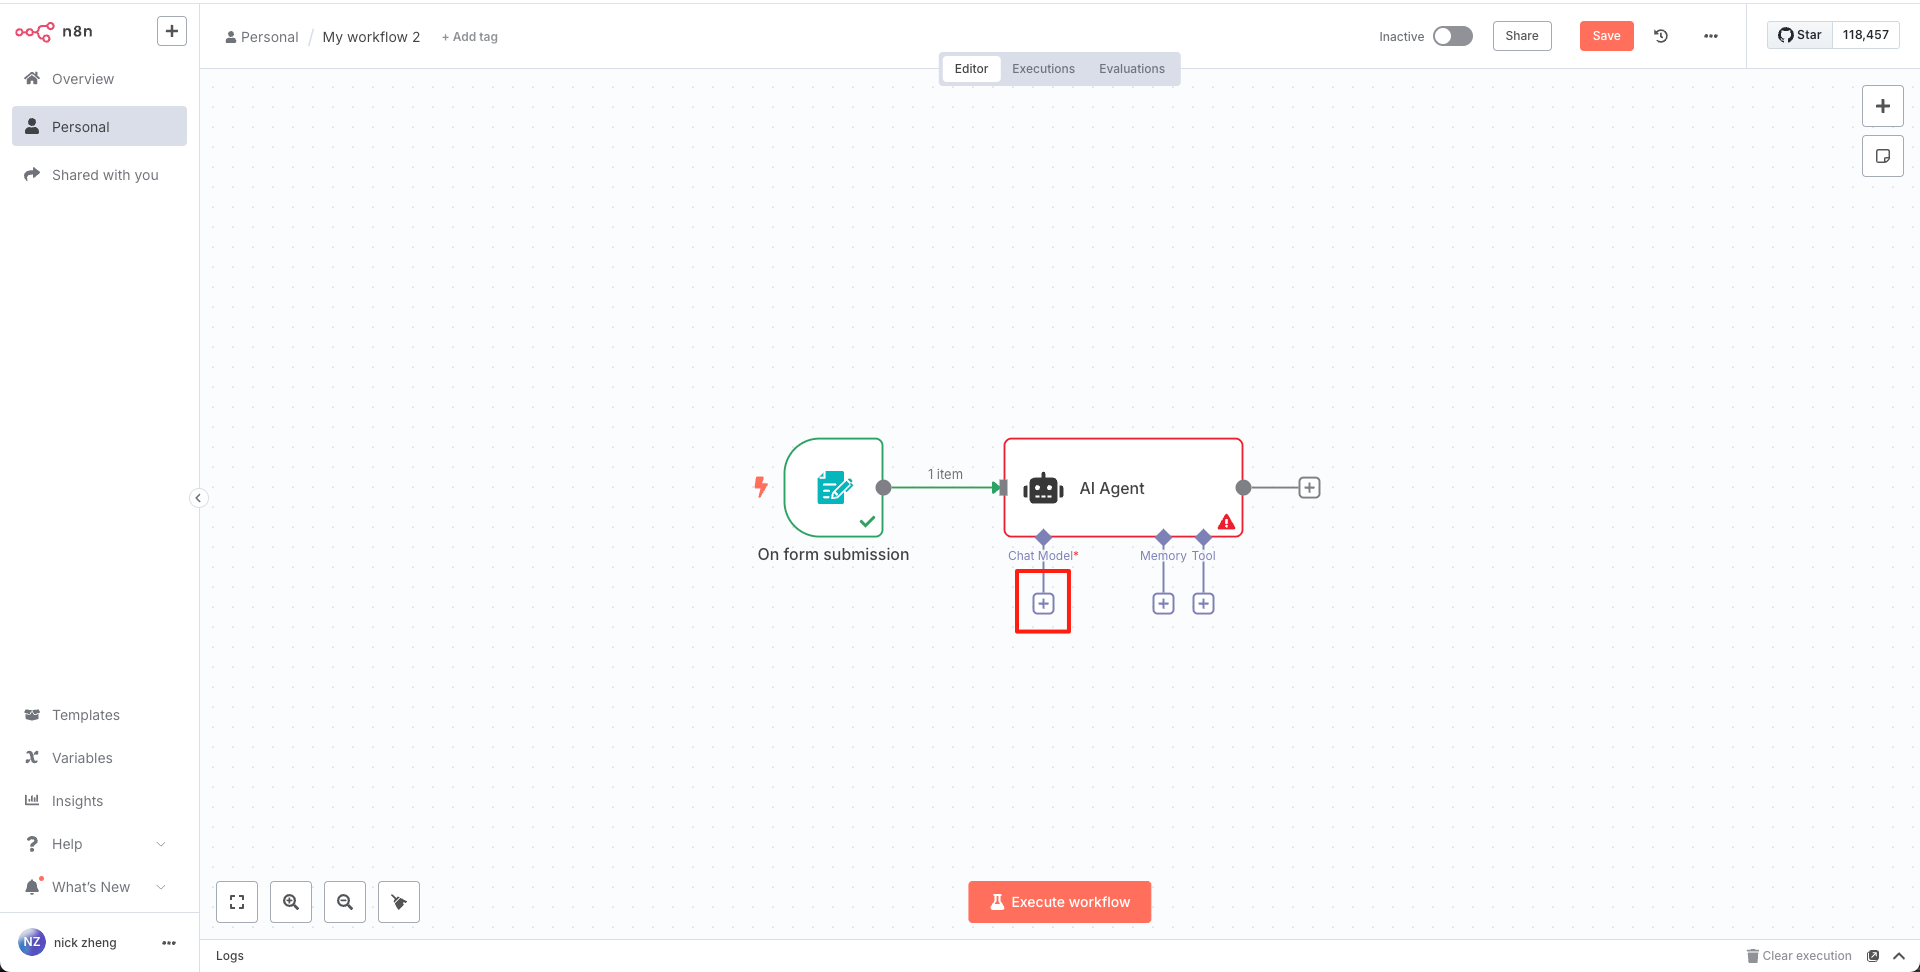Image resolution: width=1920 pixels, height=972 pixels.
Task: Collapse the sidebar with the chevron handle
Action: point(199,498)
